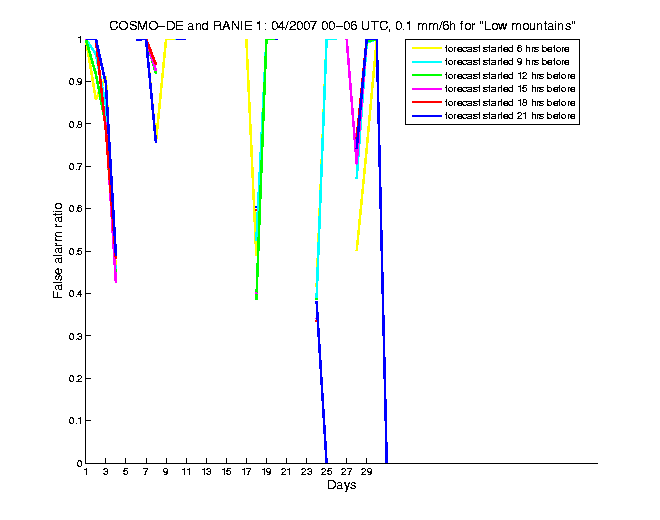Screen dimensions: 660x520
Task: Click the magenta legend line swatch
Action: [426, 89]
